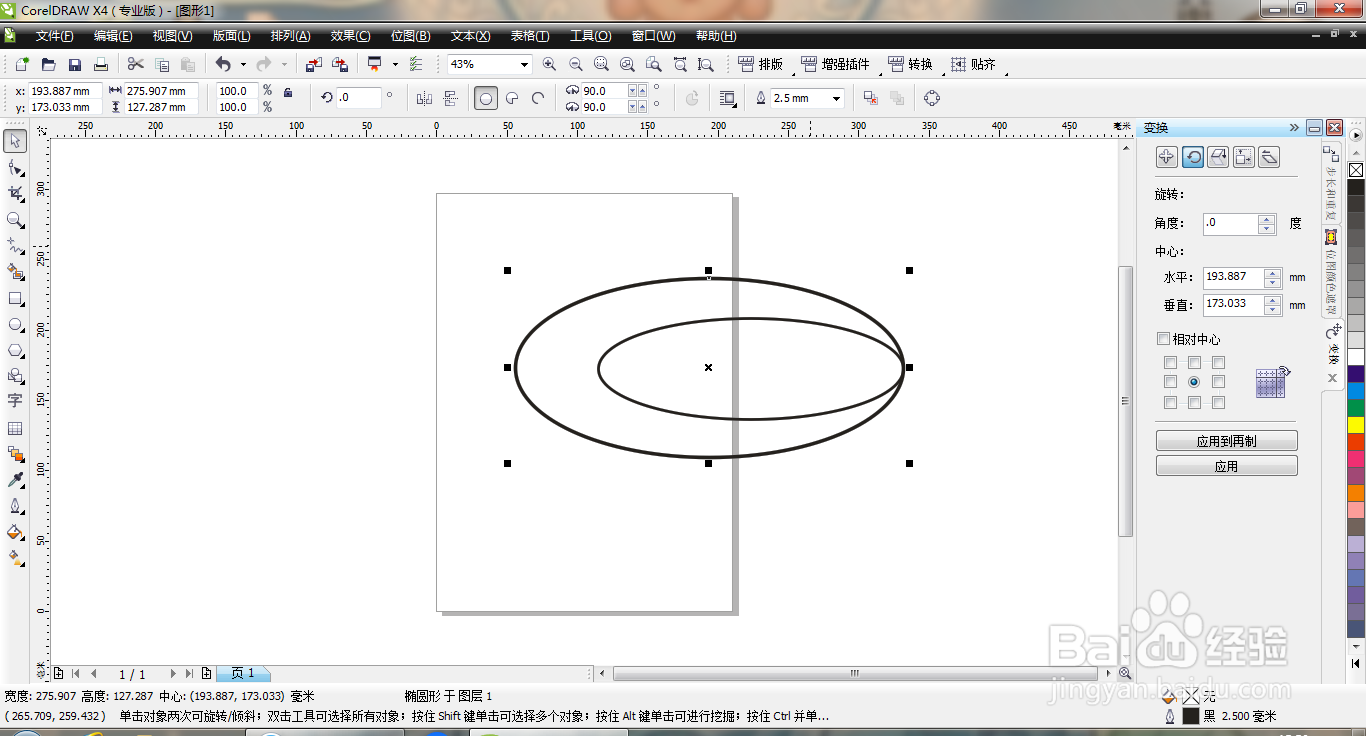Screen dimensions: 1366x736
Task: Open a file via folder icon
Action: point(48,65)
